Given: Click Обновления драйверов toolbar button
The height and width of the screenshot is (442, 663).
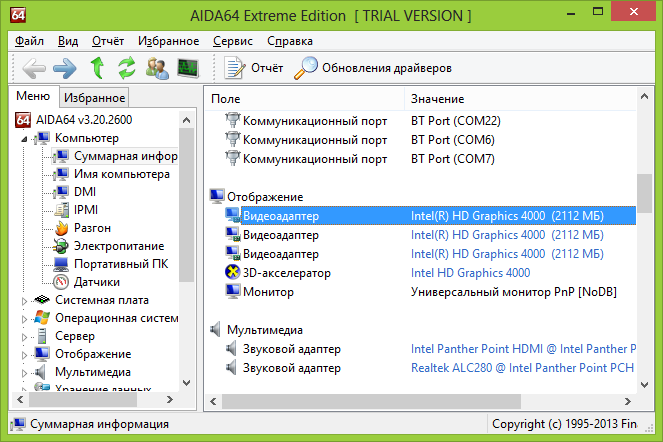Looking at the screenshot, I should pos(373,68).
